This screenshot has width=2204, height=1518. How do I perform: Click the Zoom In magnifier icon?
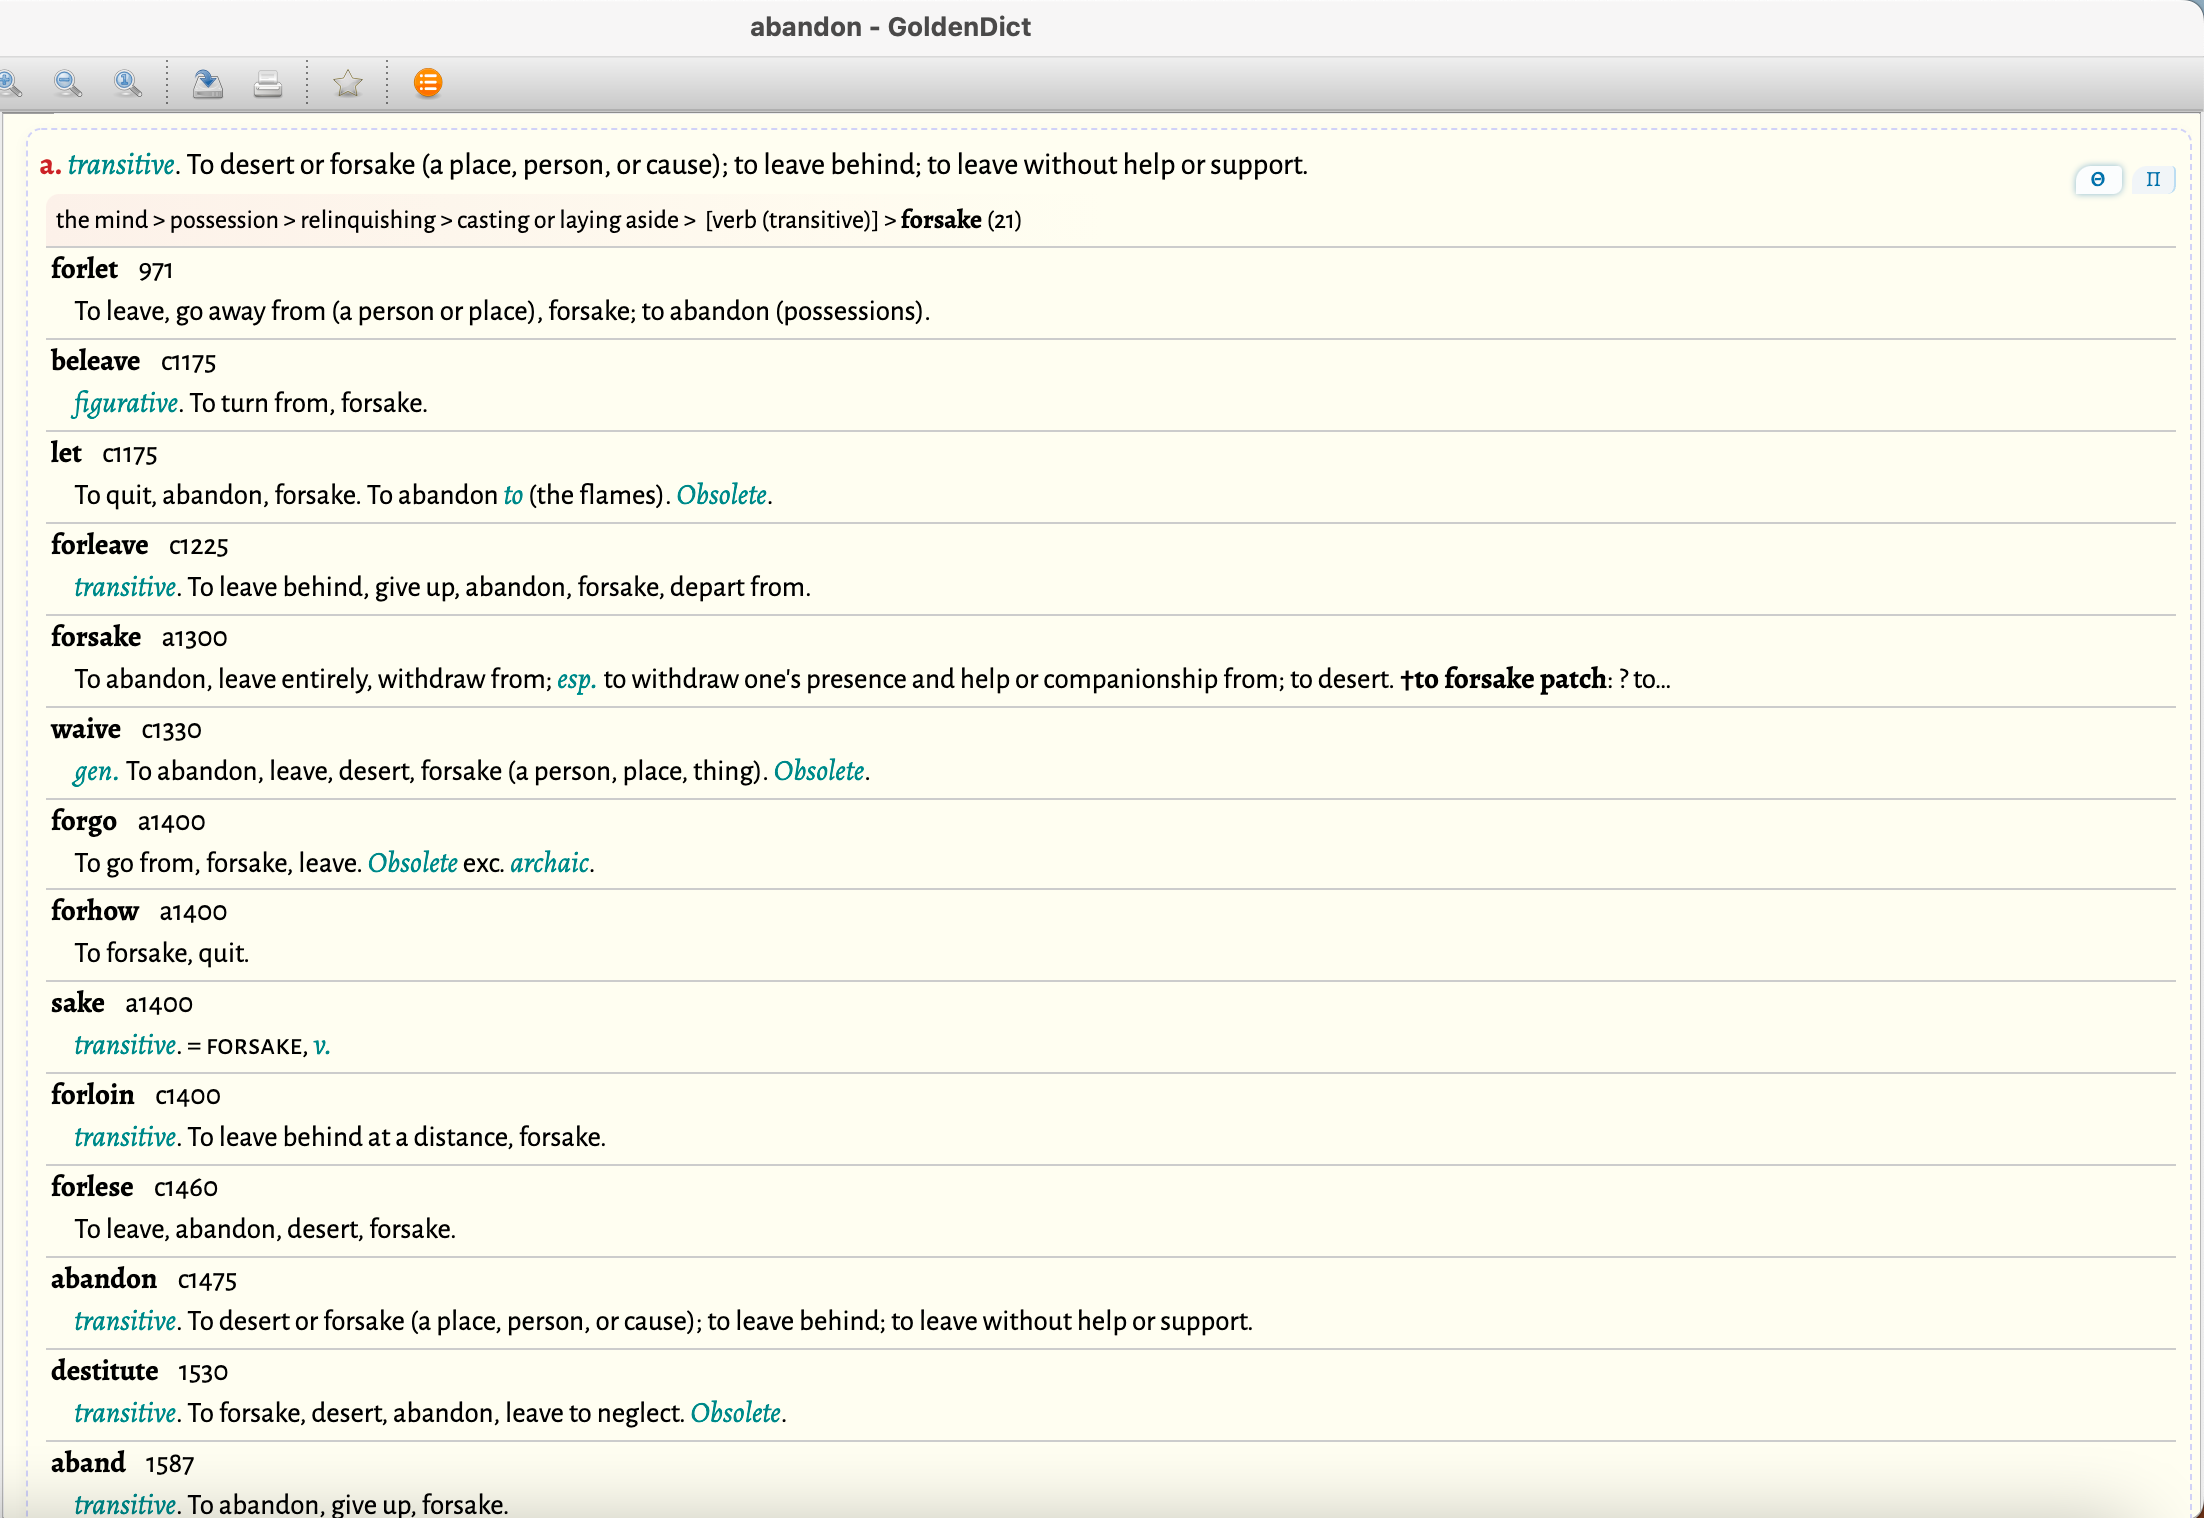10,83
